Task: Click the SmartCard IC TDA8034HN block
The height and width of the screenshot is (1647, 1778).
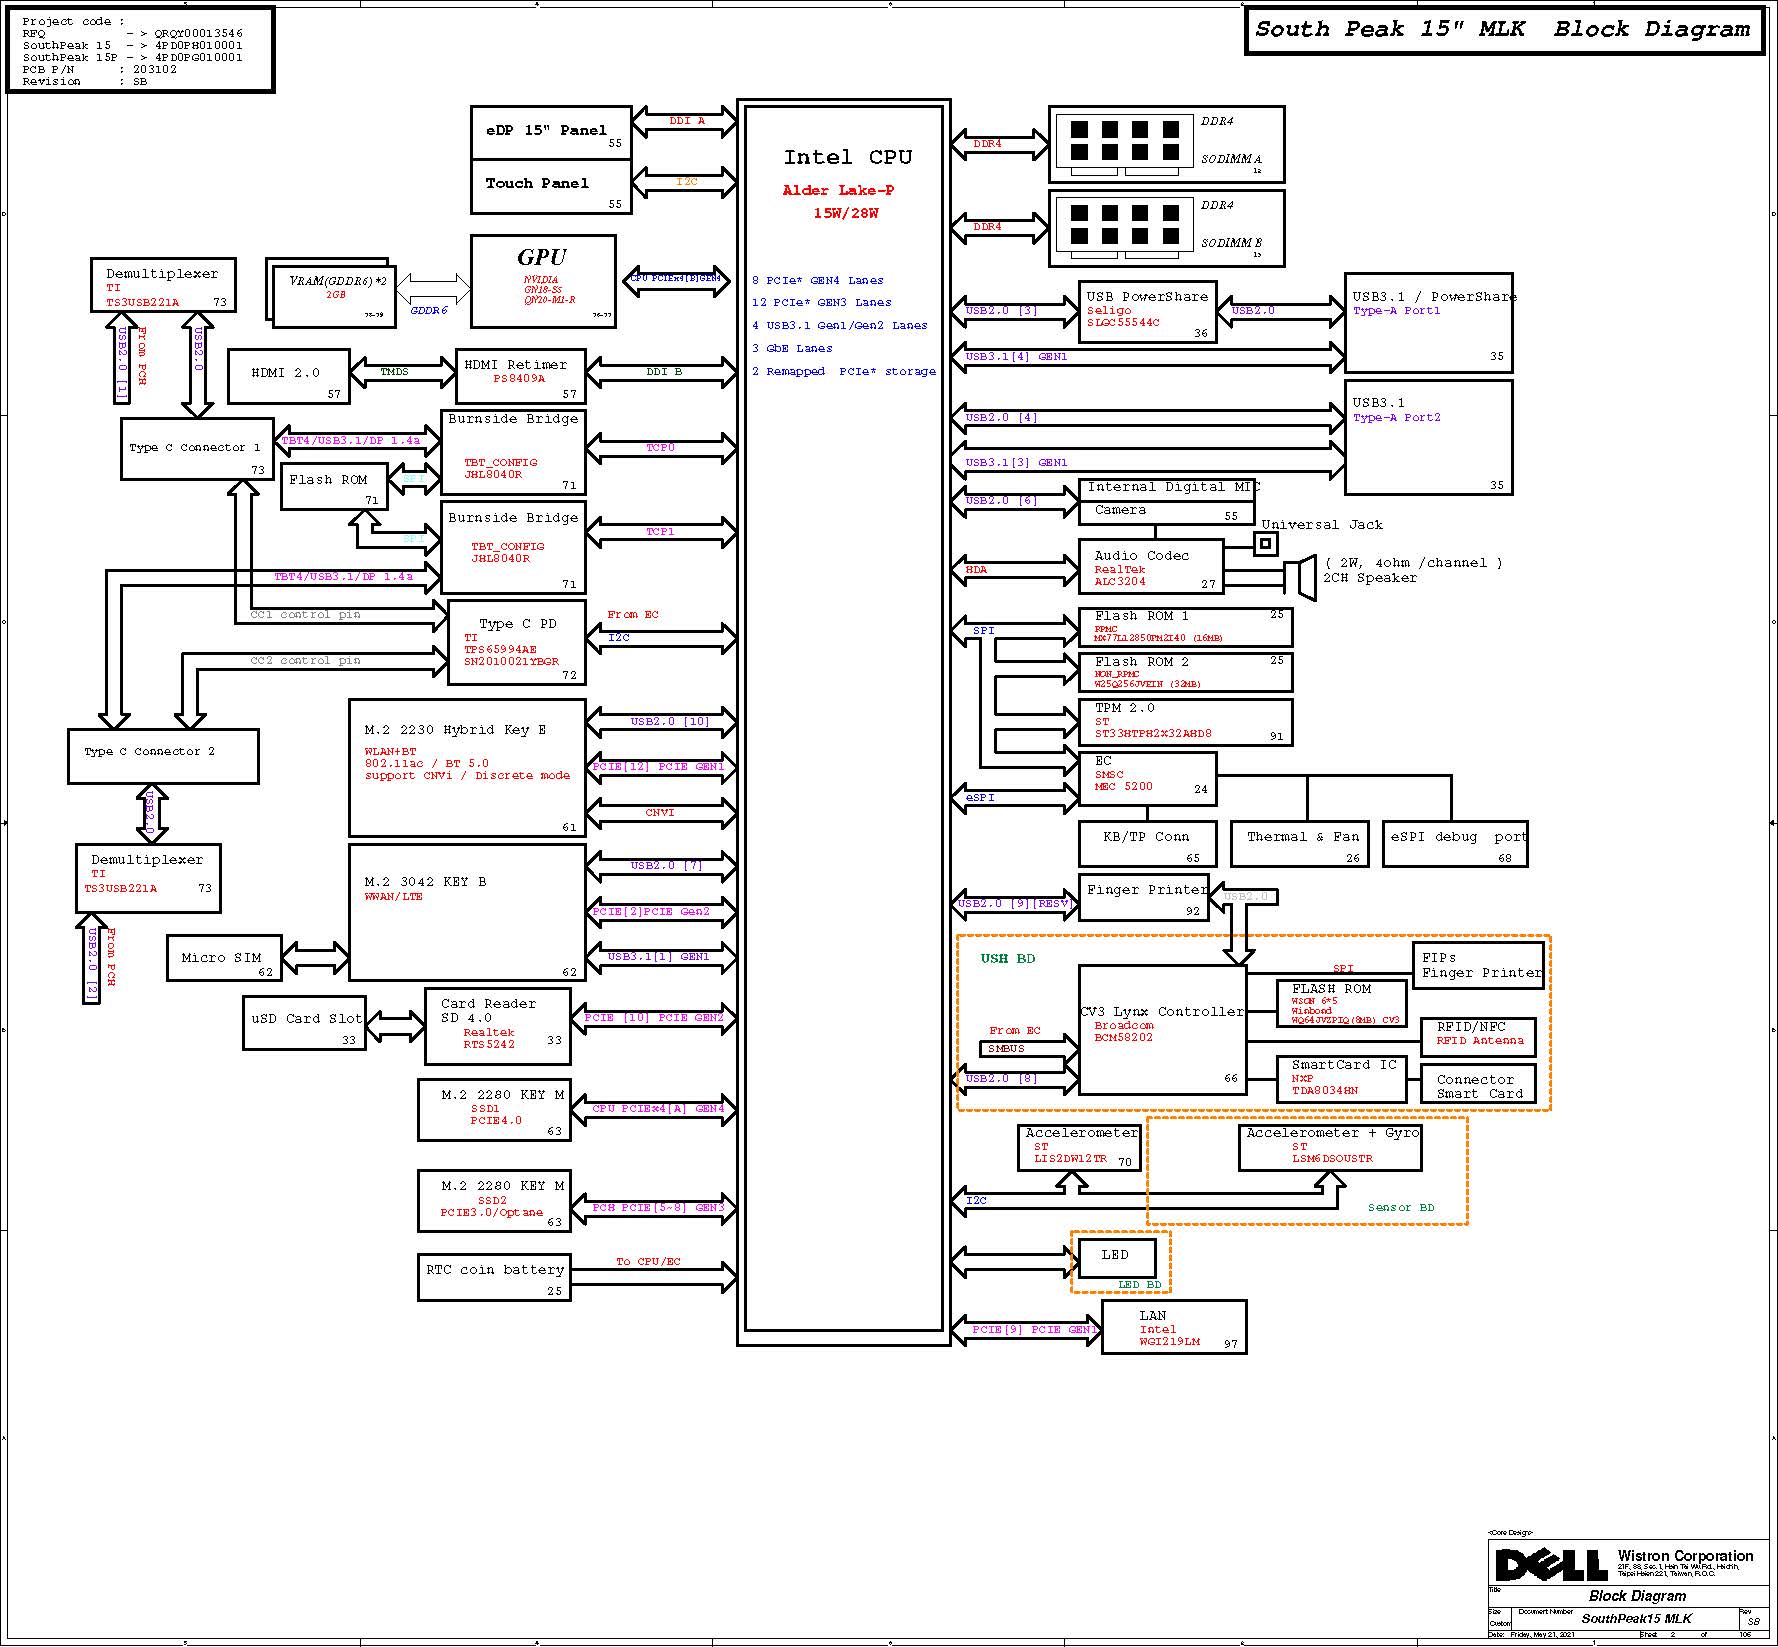Action: pos(1342,1079)
